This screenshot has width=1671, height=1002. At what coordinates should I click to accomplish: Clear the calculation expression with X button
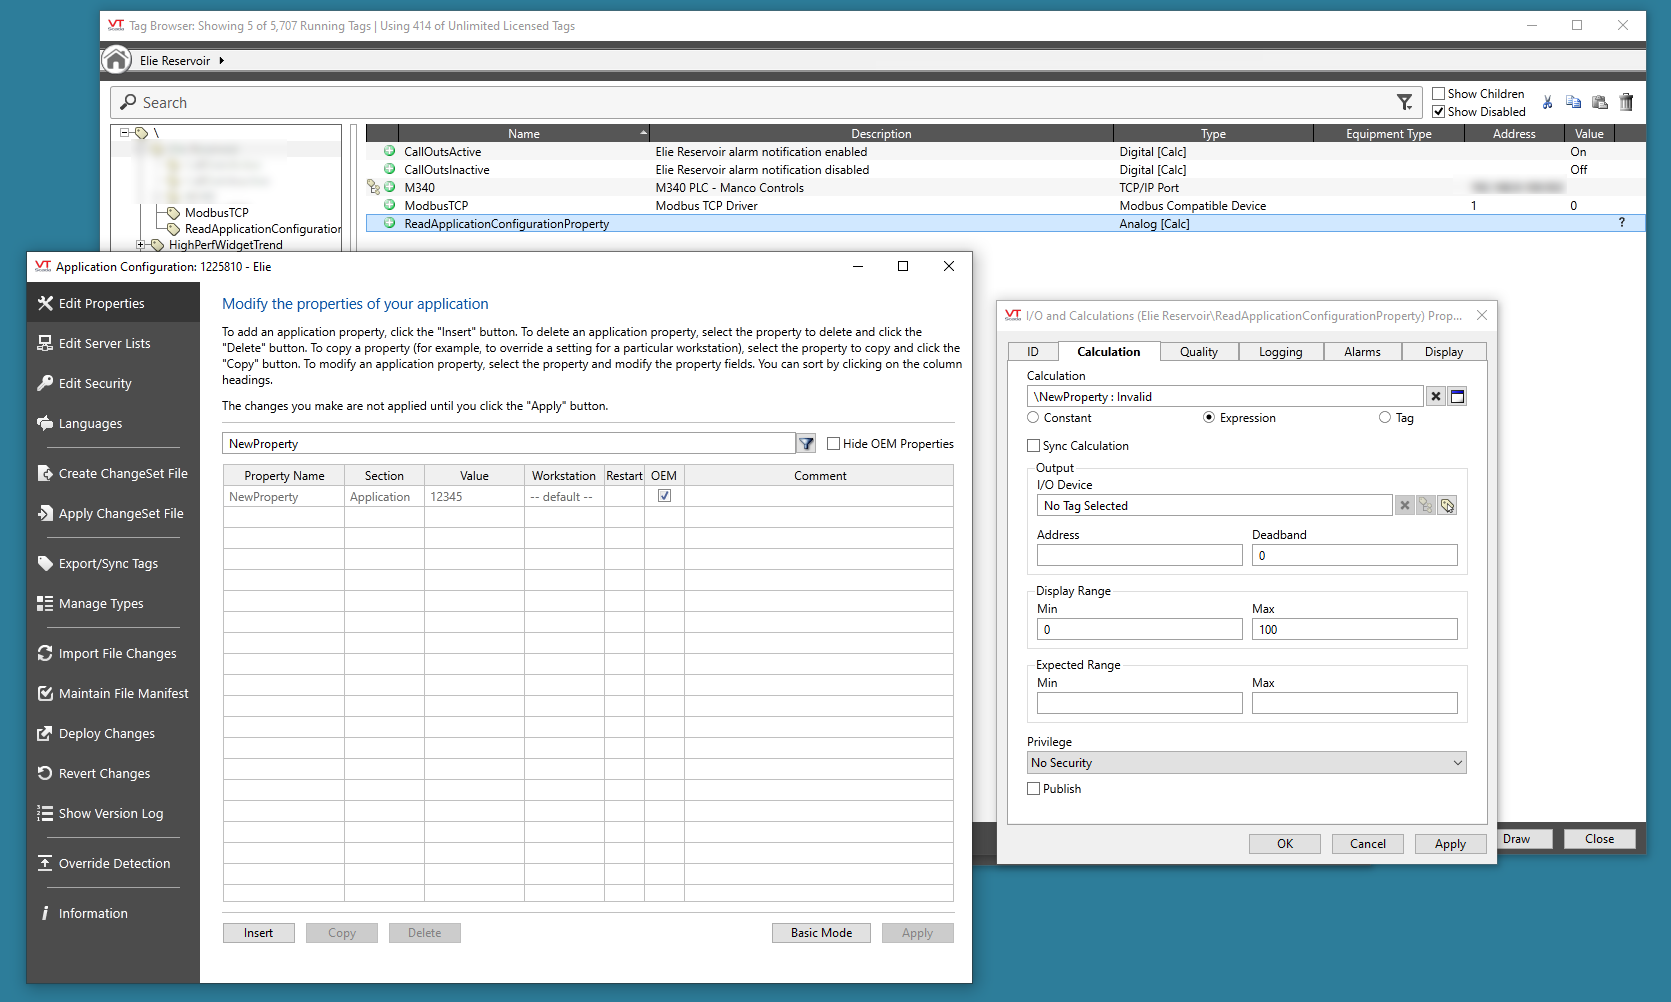tap(1436, 397)
